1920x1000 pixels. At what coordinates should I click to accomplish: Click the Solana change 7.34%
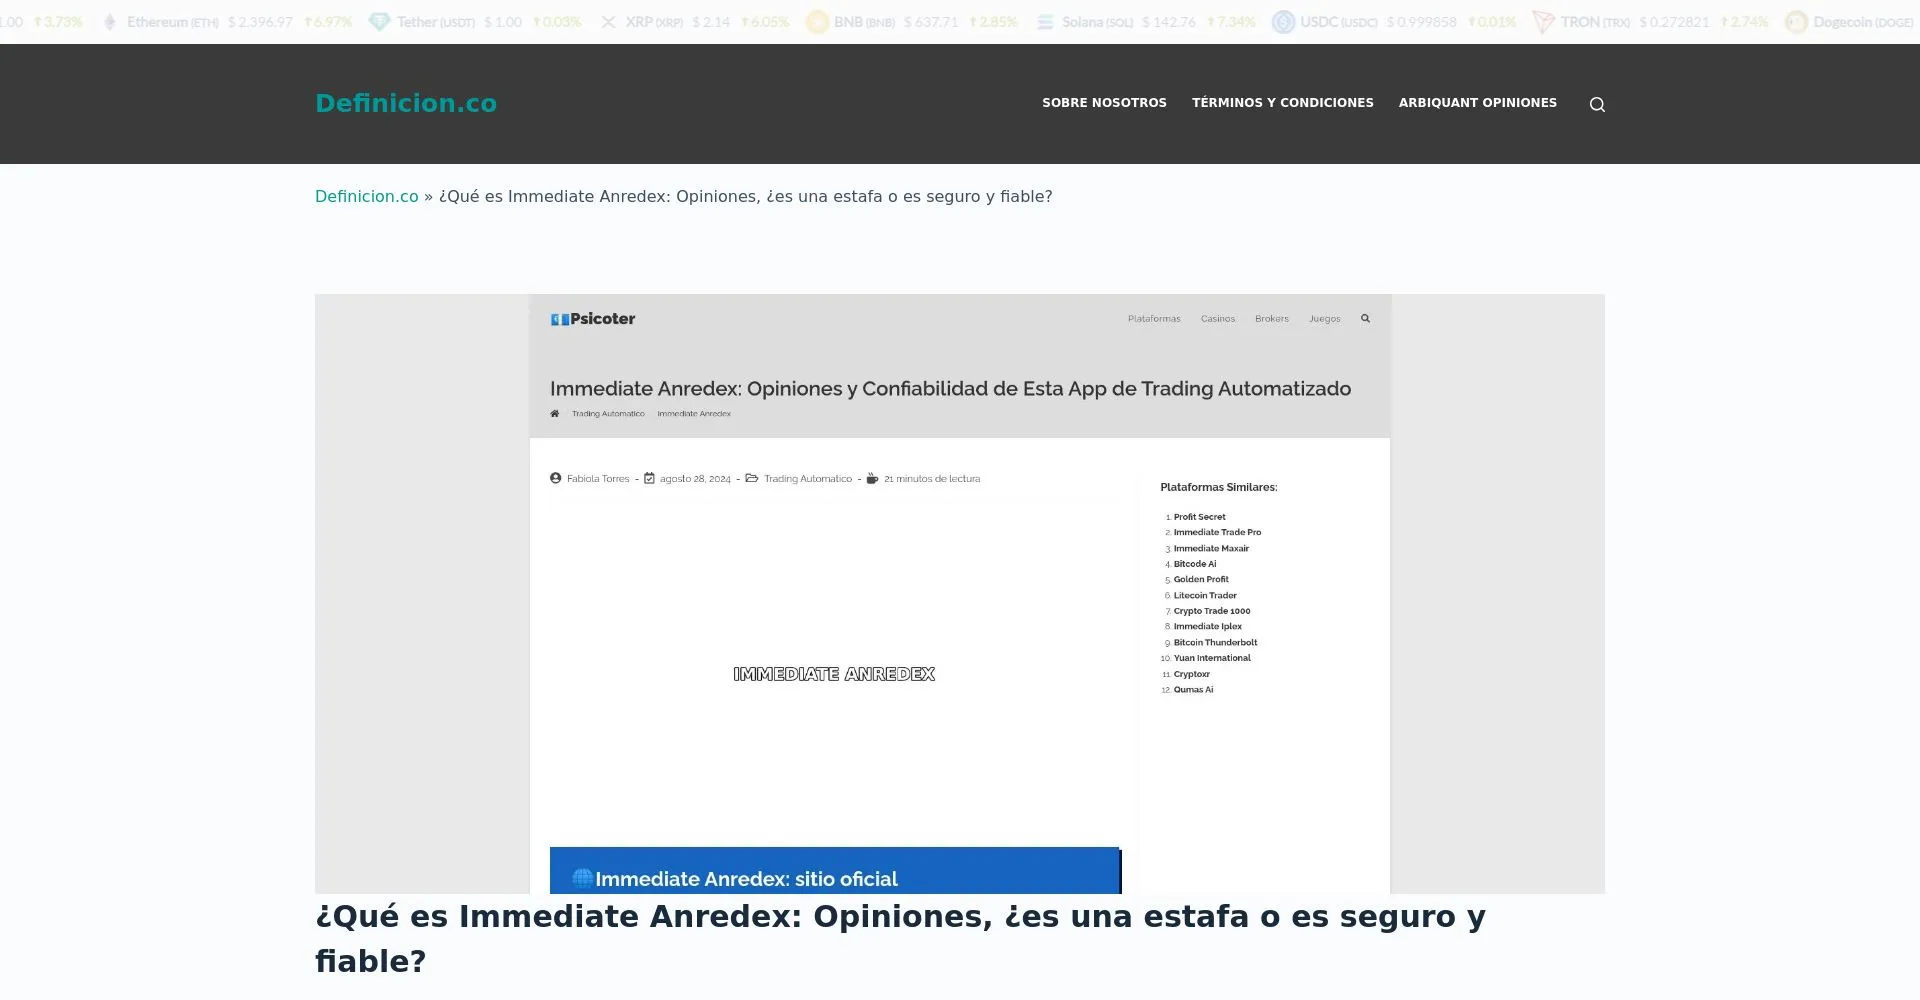(x=1231, y=22)
